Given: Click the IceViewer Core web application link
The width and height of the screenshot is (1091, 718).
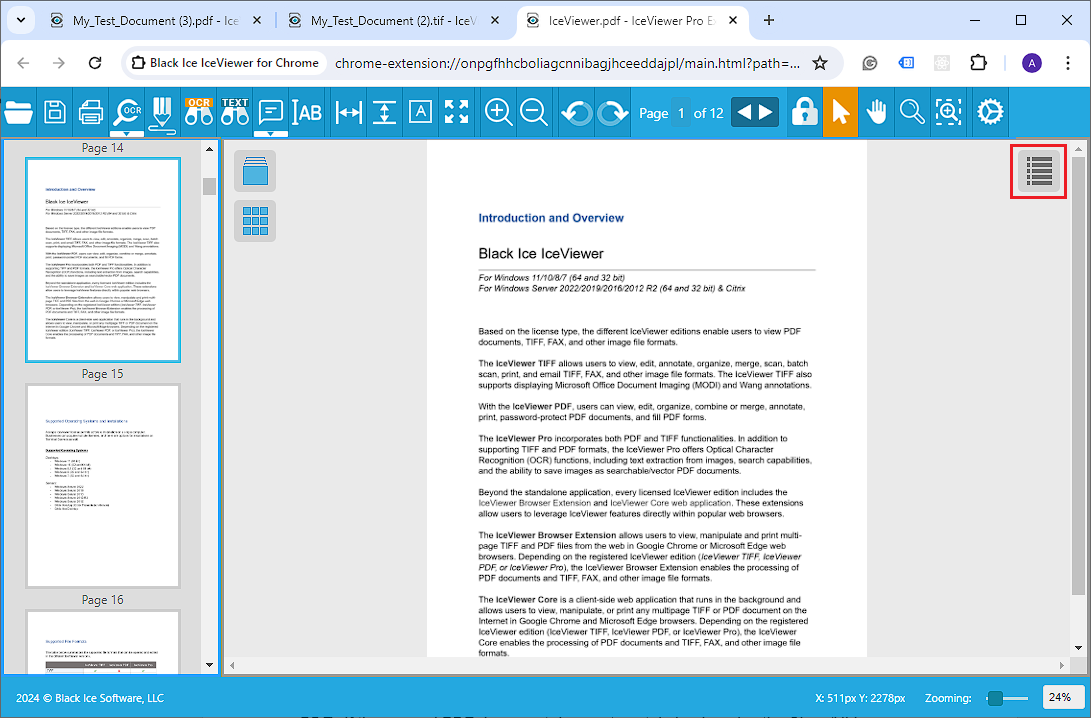Looking at the screenshot, I should coord(671,503).
